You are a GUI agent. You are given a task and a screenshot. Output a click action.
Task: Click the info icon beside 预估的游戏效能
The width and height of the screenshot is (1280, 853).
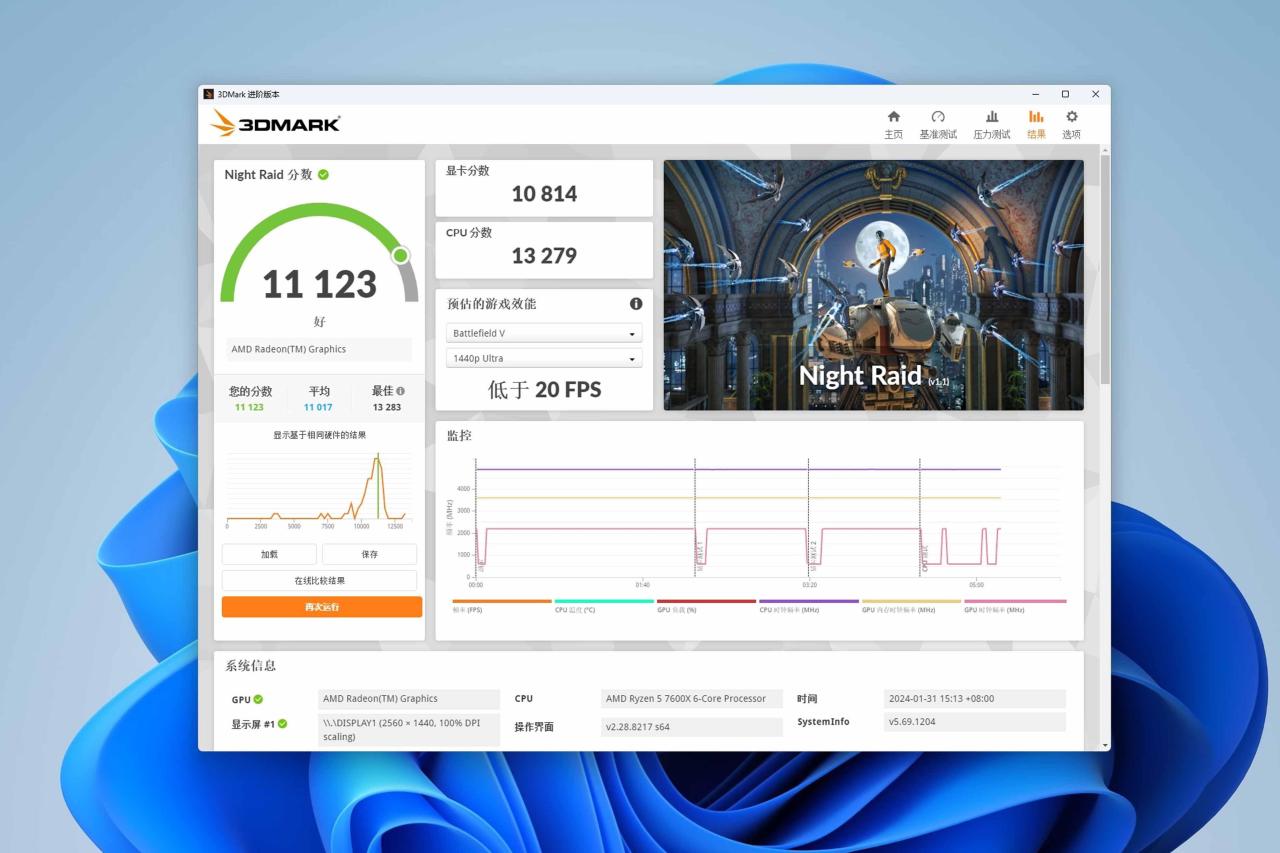click(x=636, y=304)
